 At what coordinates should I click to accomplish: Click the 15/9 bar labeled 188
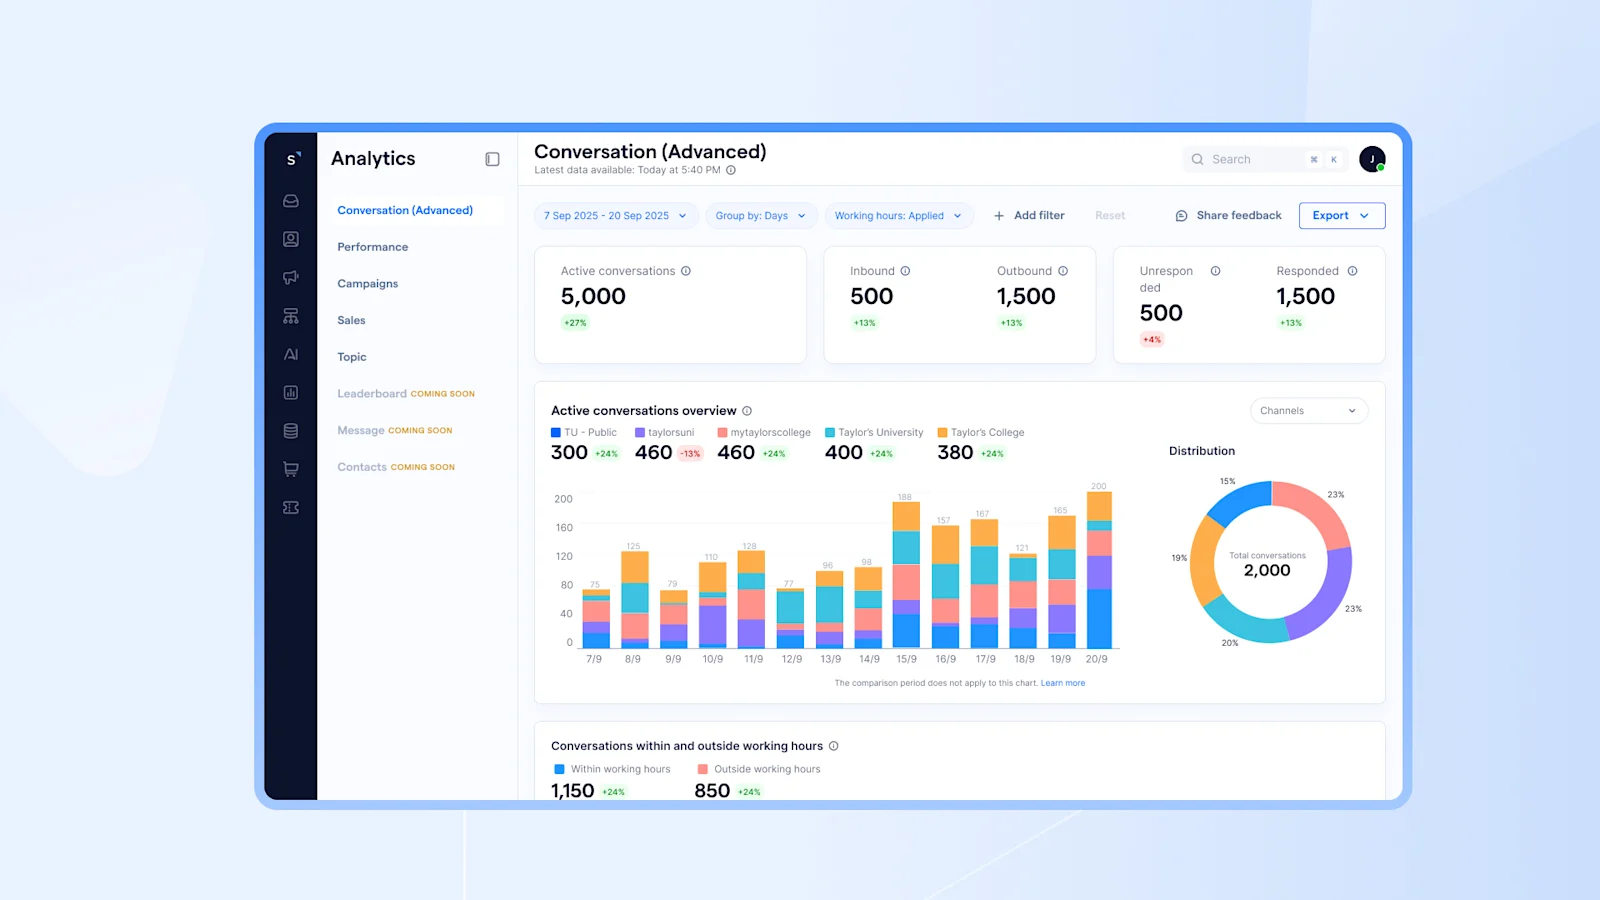(x=906, y=575)
